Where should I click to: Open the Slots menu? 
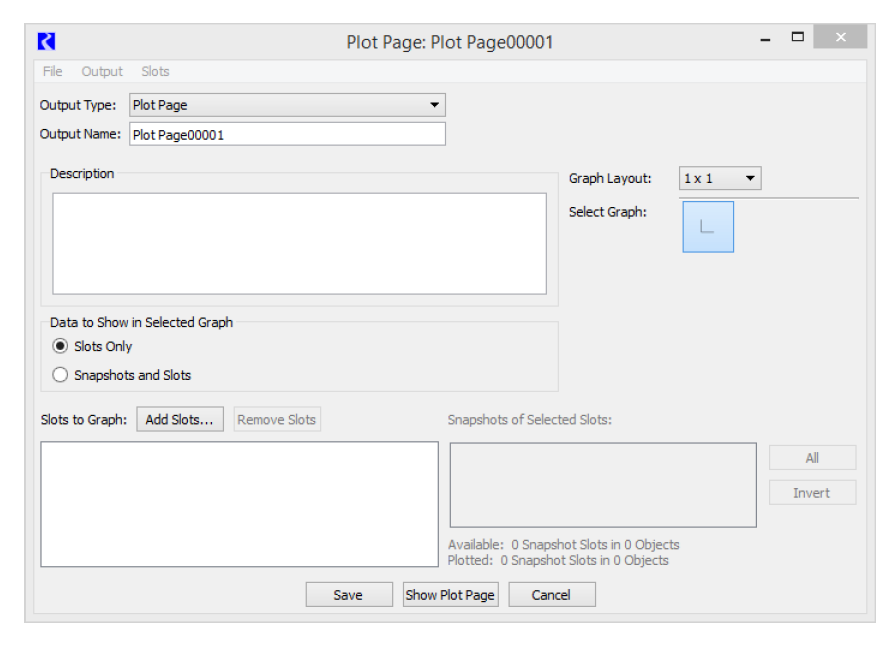click(x=155, y=72)
